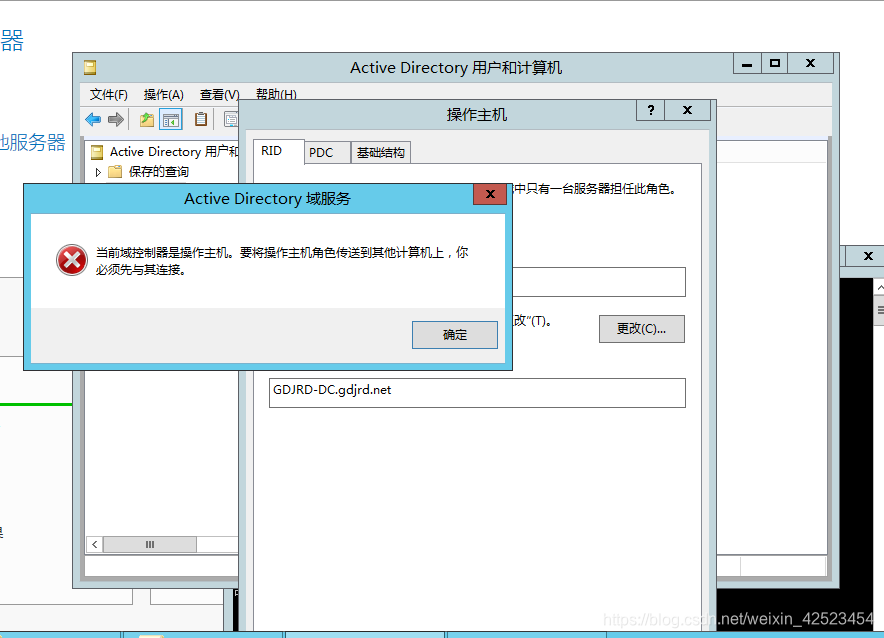Image resolution: width=884 pixels, height=638 pixels.
Task: Open the 文件(F) menu
Action: tap(108, 95)
